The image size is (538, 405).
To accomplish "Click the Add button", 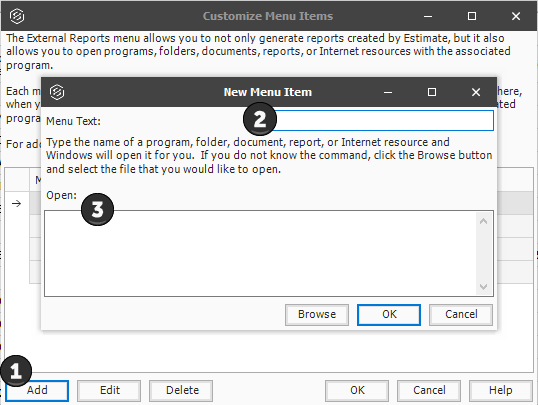I will tap(37, 391).
